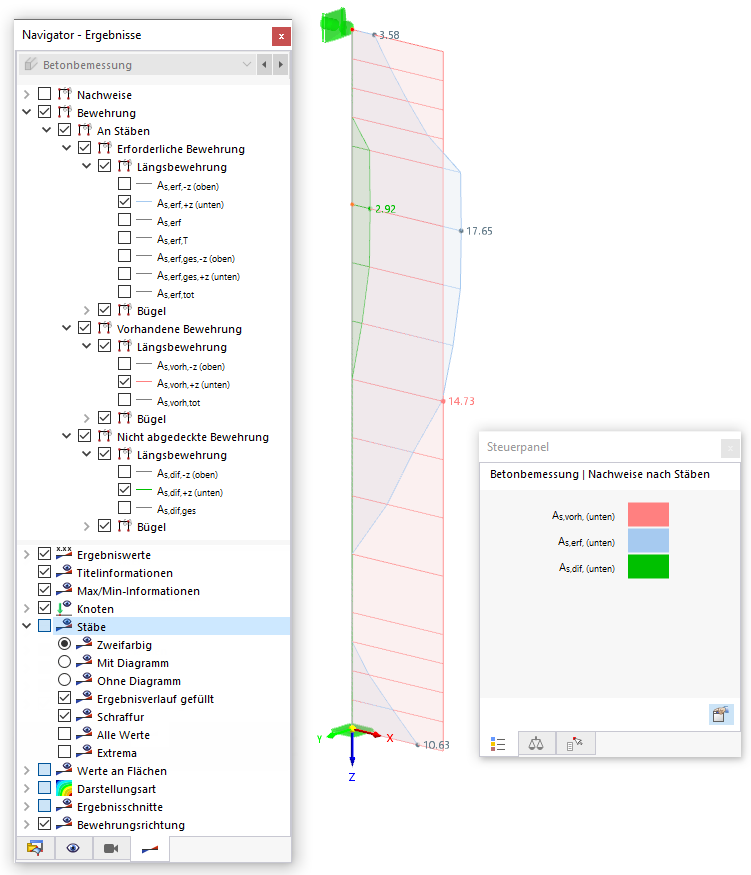Enable As,erf,T checkbox
Image resolution: width=751 pixels, height=875 pixels.
coord(124,238)
